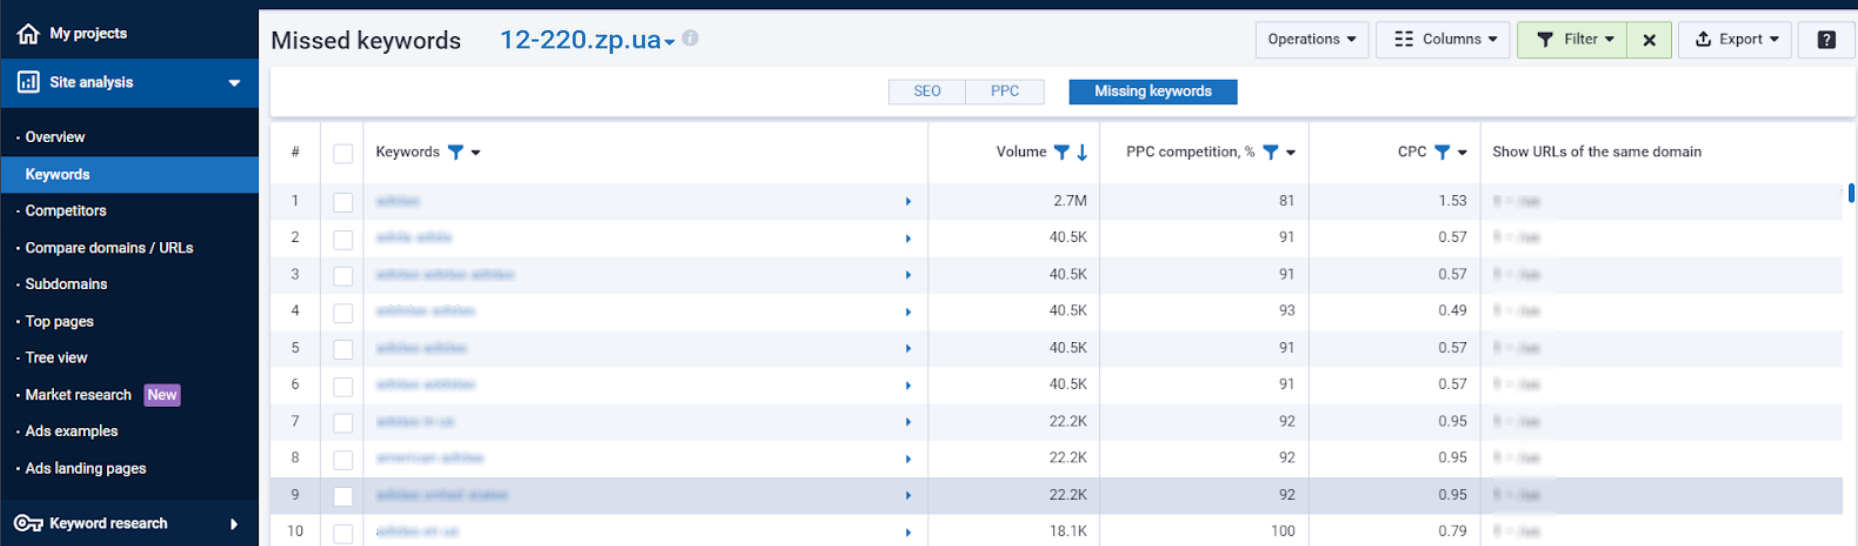
Task: Click PPC competition value 100 in row 10
Action: coord(1282,531)
